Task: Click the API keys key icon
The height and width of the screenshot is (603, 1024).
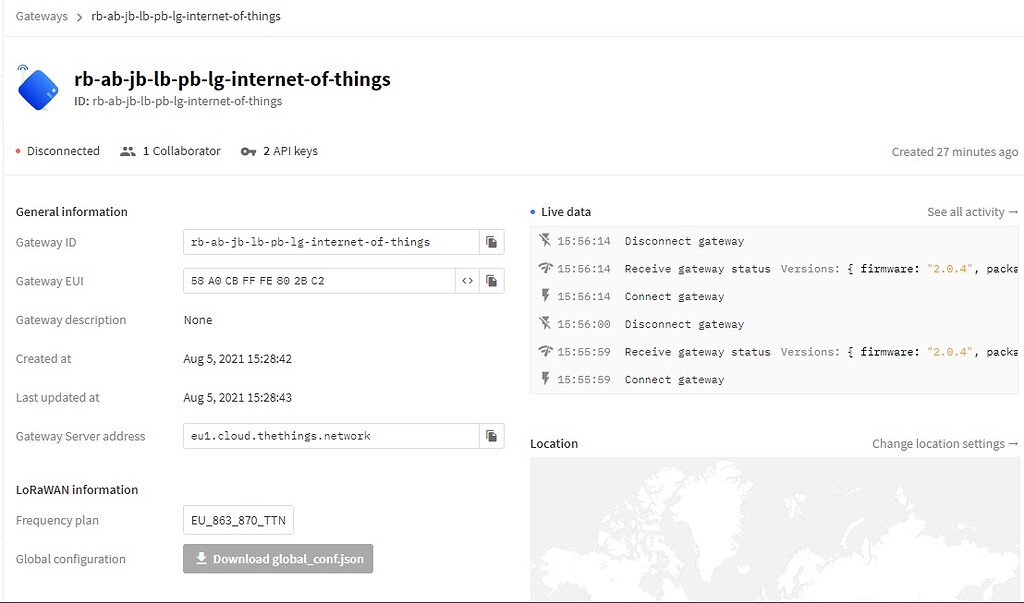Action: 248,152
